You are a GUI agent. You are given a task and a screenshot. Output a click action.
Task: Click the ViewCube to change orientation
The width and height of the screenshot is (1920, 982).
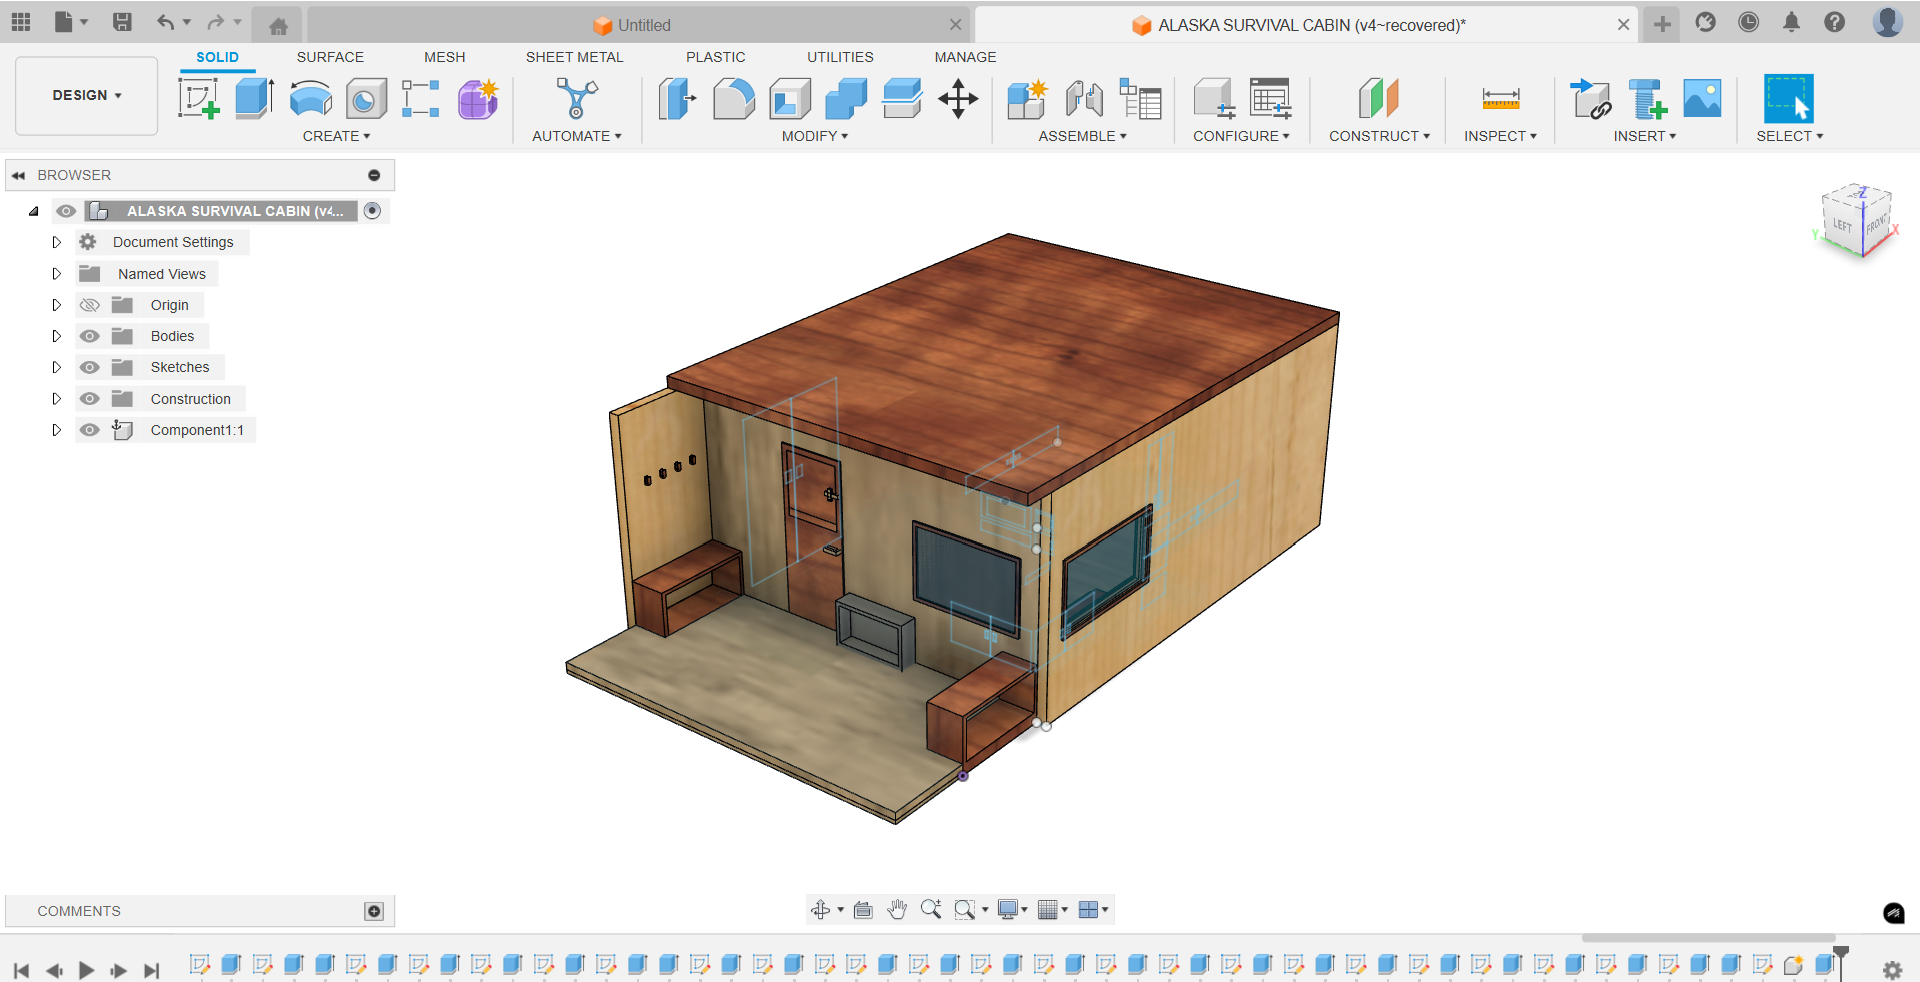(x=1857, y=222)
